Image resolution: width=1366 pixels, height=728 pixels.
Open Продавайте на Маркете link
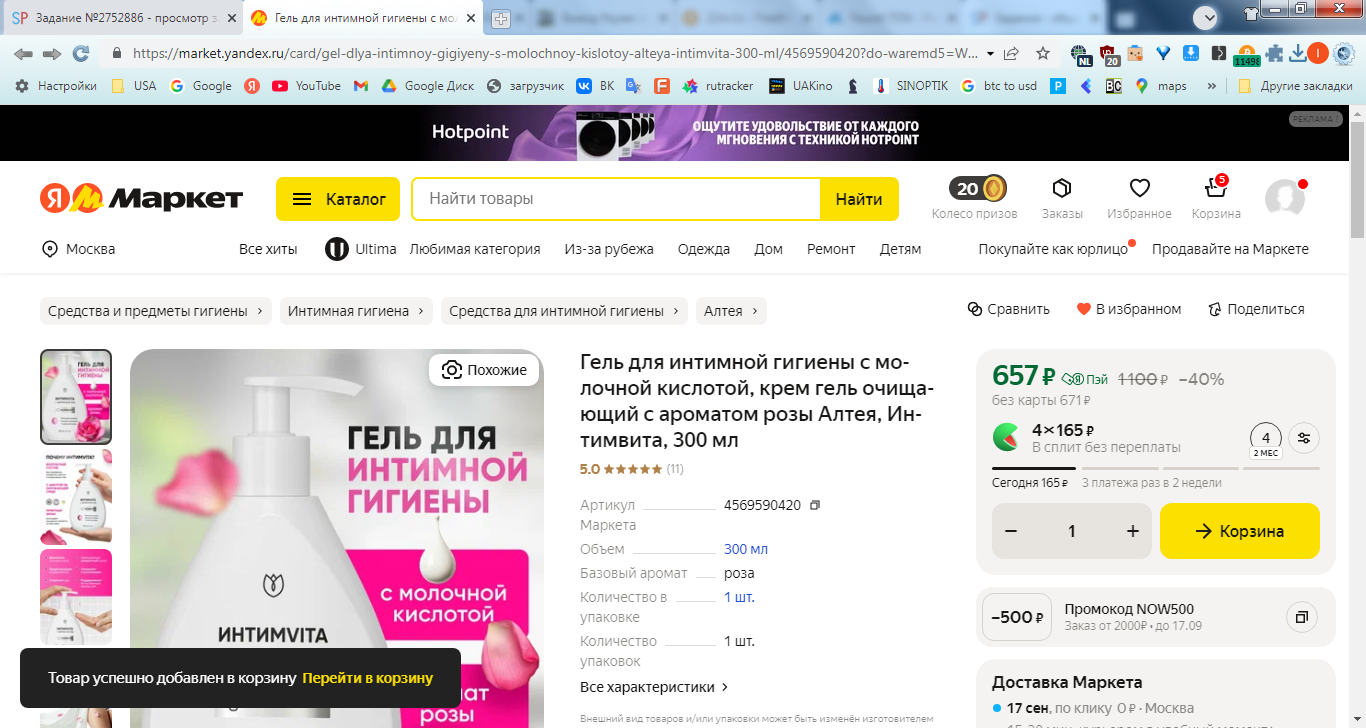click(1230, 249)
